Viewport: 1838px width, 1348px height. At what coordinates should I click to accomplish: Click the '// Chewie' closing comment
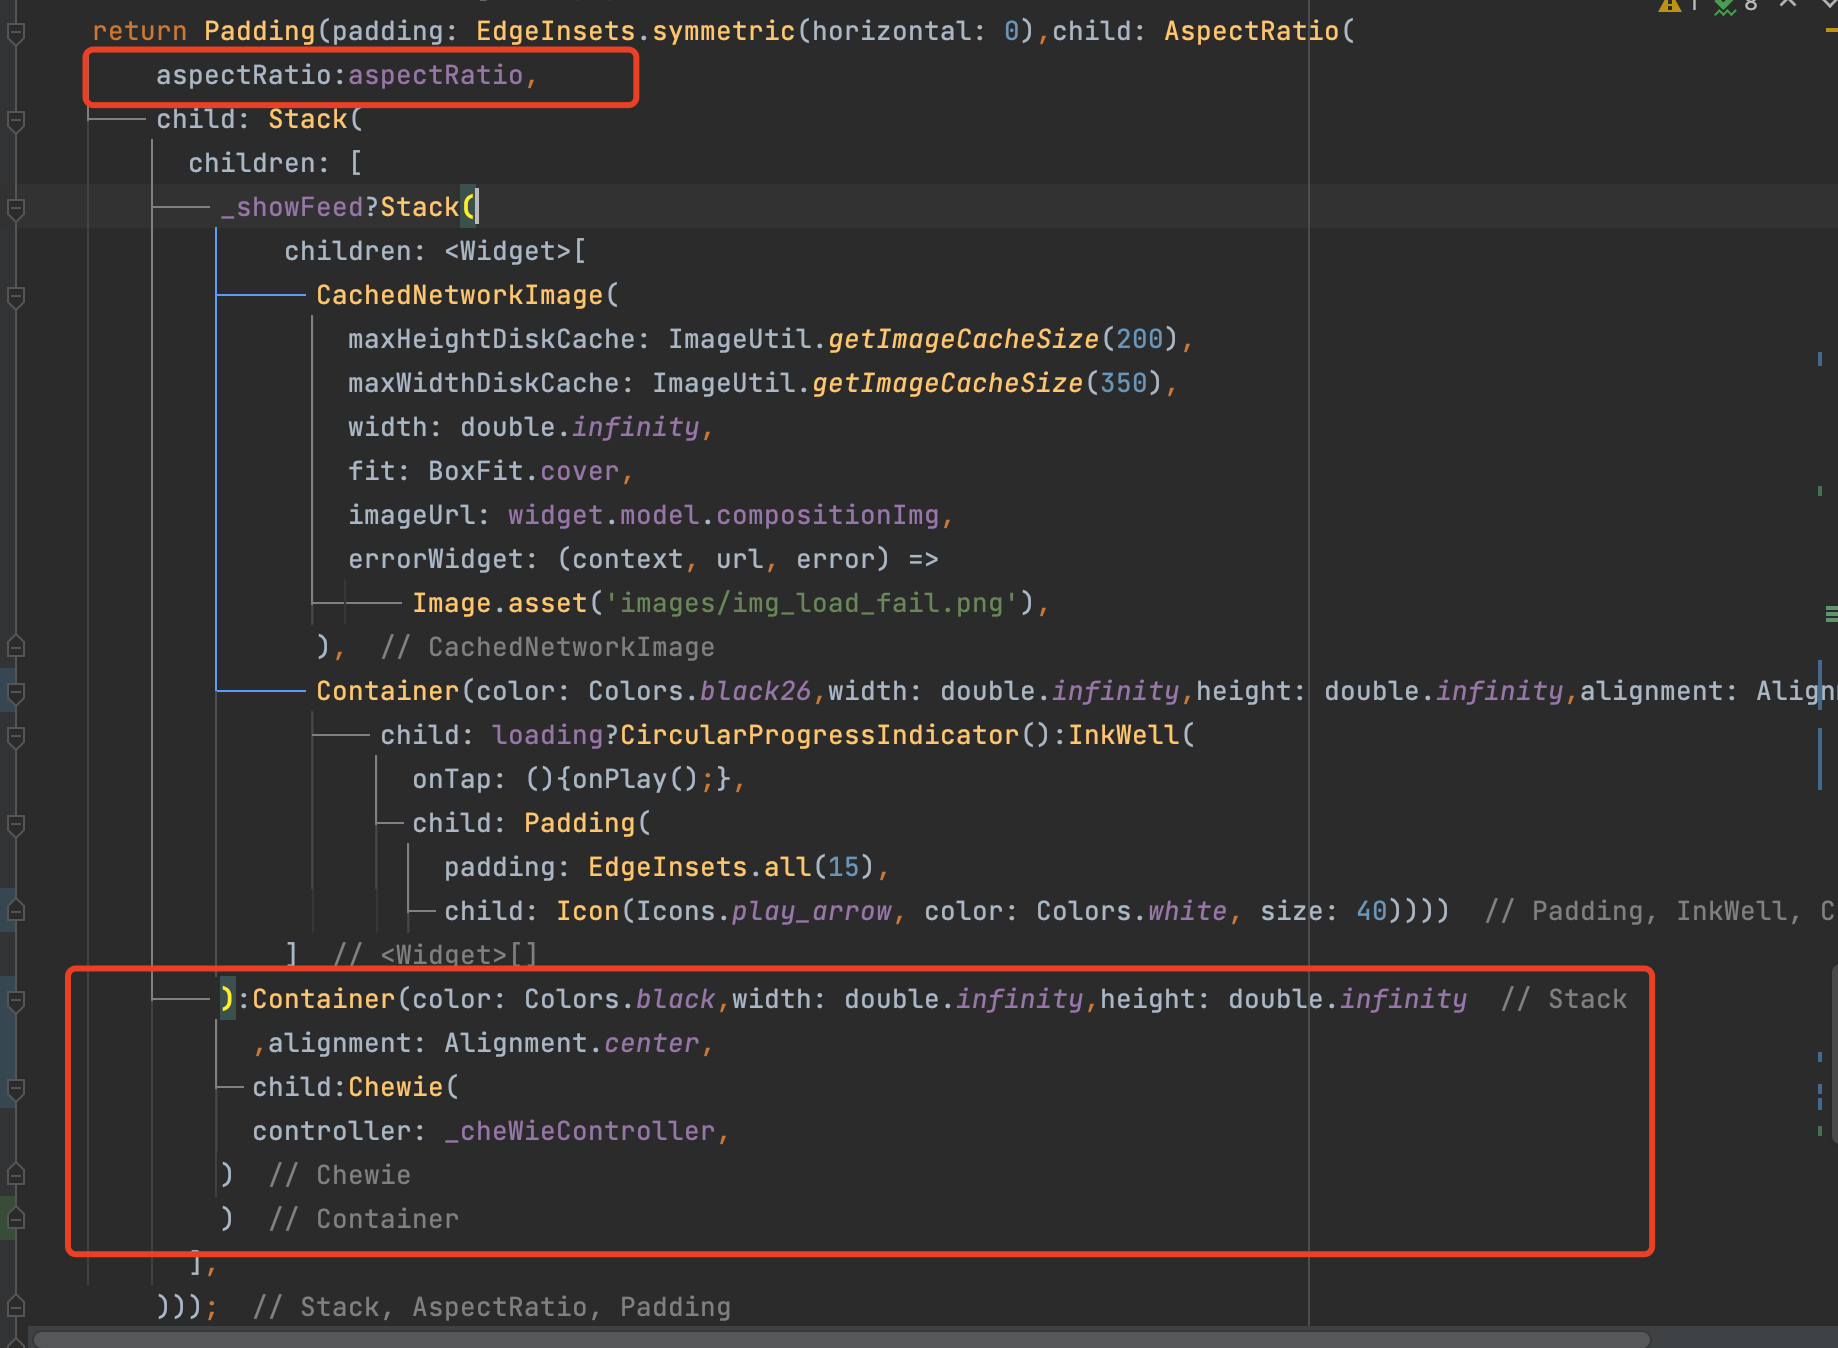pos(339,1176)
